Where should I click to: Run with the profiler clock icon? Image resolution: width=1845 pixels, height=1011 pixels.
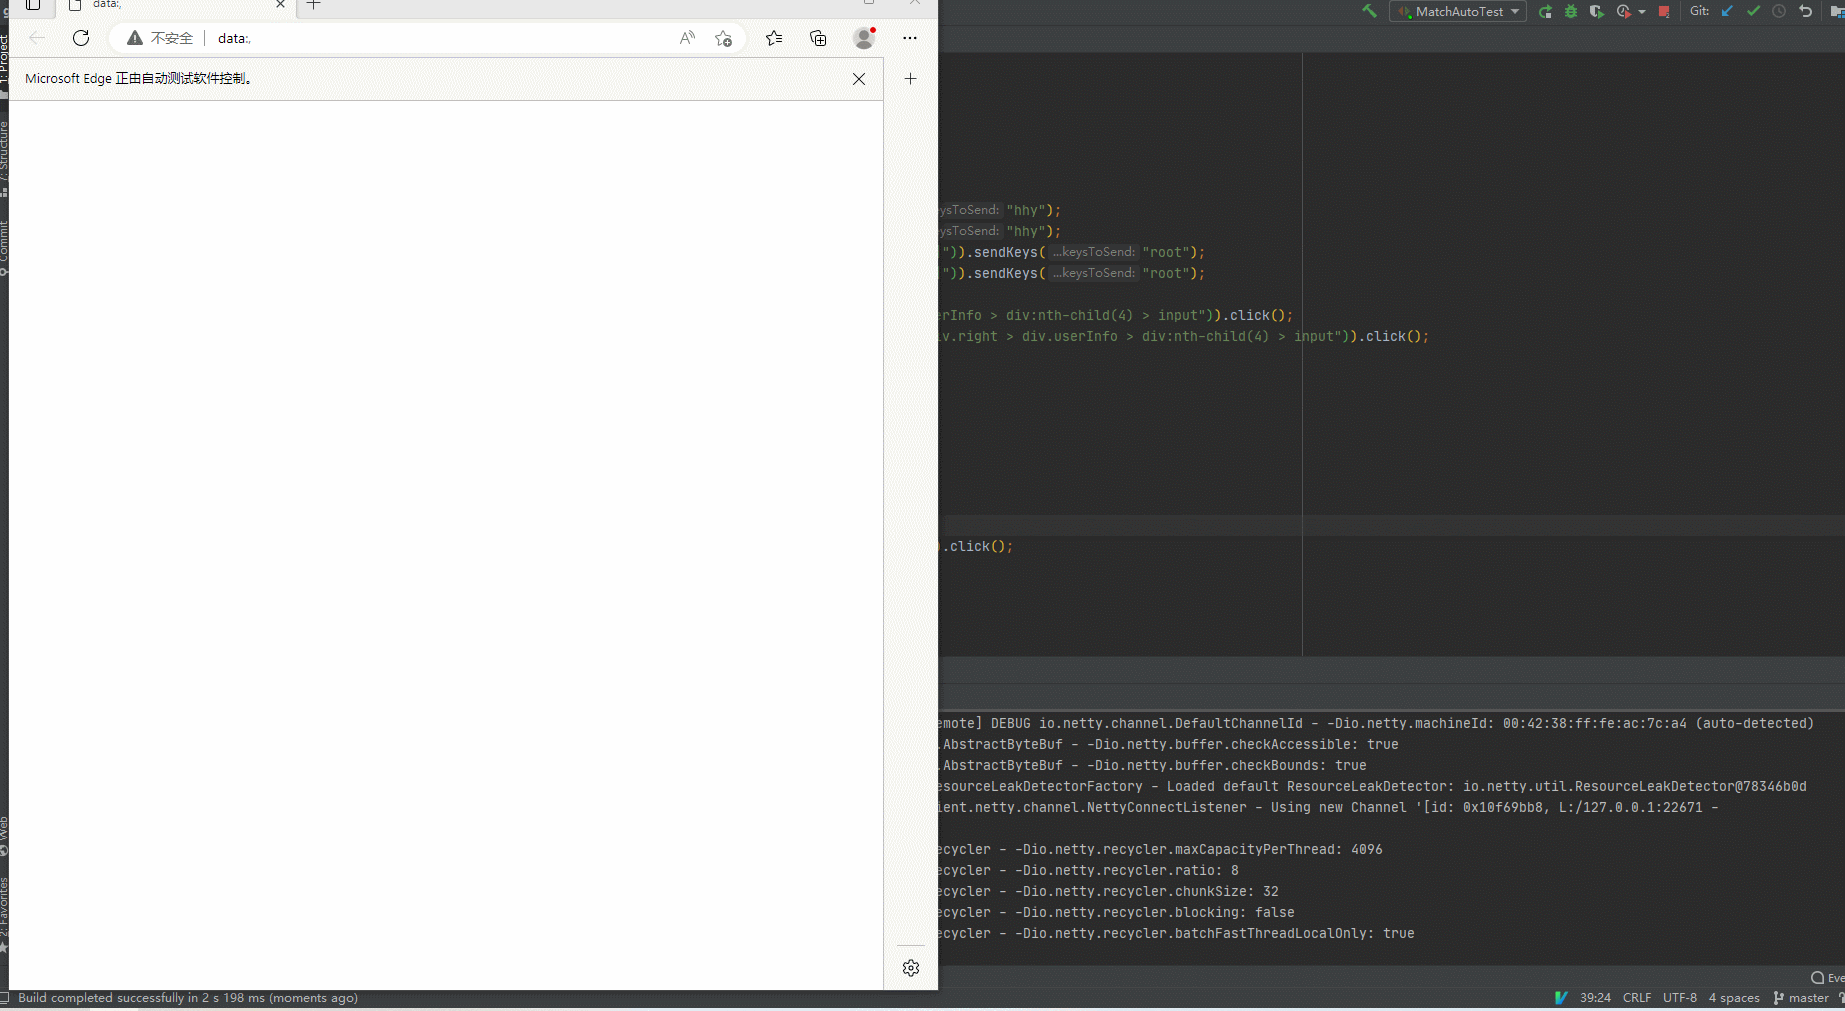1623,11
